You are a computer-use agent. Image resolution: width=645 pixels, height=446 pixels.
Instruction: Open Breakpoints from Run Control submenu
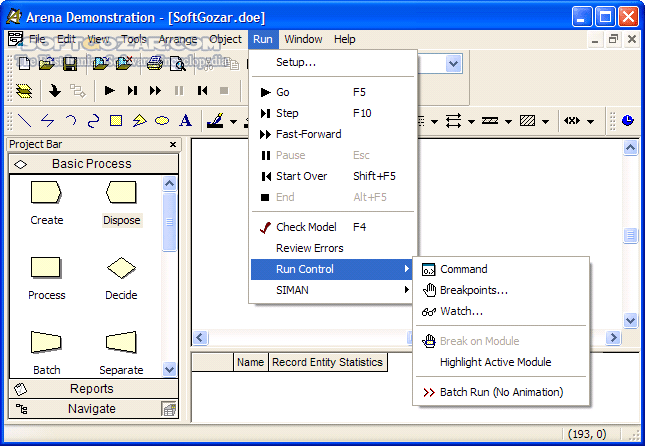(x=473, y=290)
